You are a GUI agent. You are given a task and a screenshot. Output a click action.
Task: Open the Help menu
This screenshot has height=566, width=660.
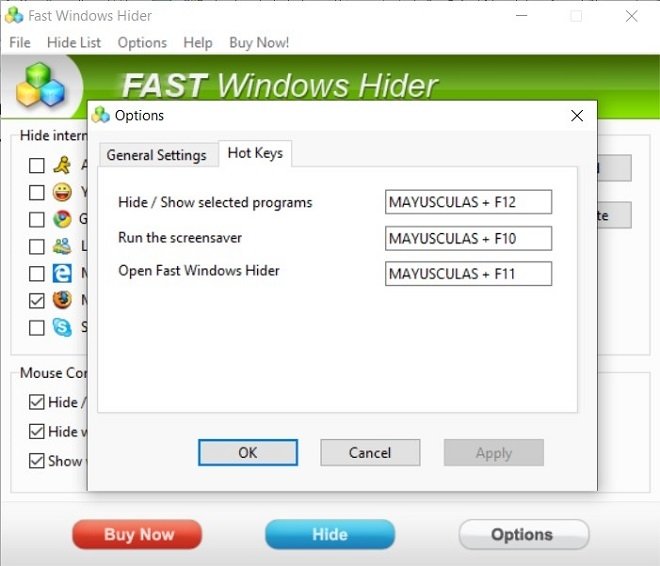198,43
